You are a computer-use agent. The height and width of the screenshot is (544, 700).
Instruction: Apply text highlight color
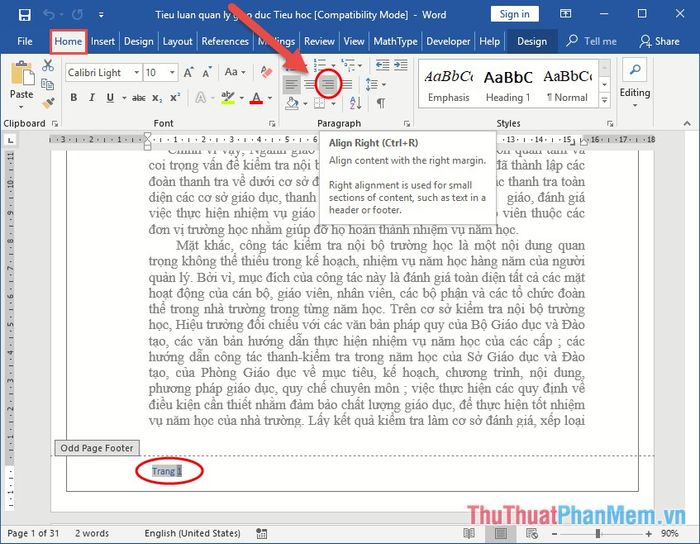pyautogui.click(x=228, y=98)
